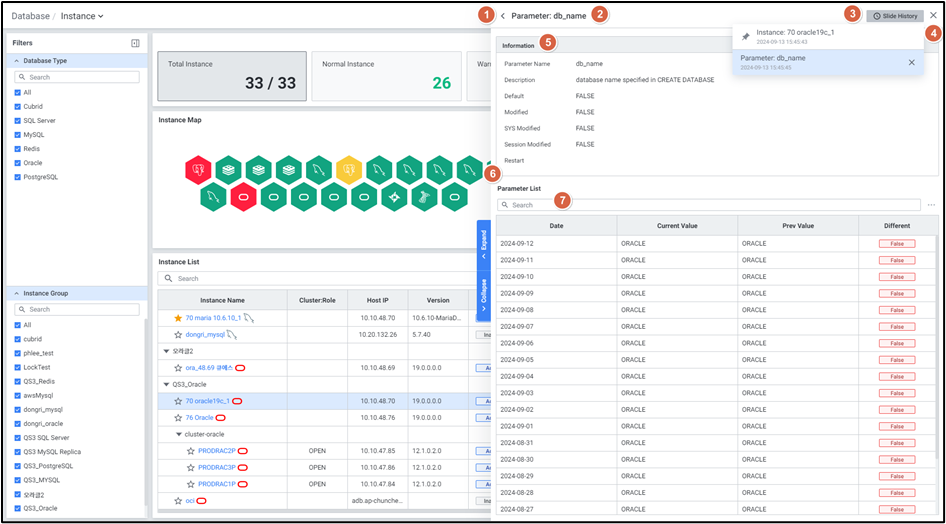This screenshot has width=946, height=524.
Task: Open the PRODRAC2P instance link
Action: 216,451
